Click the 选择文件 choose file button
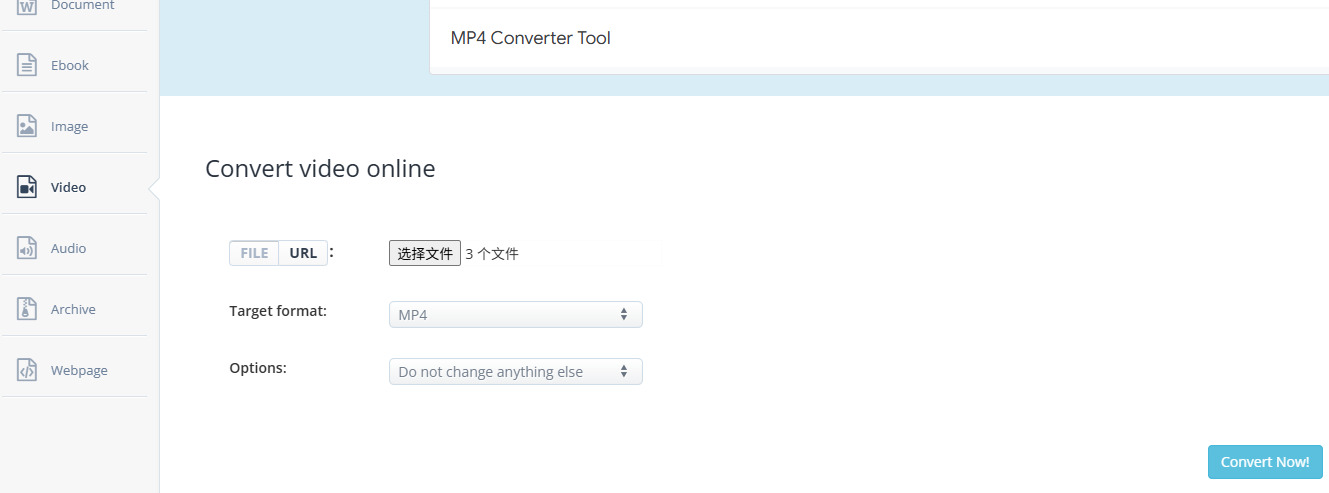 (425, 253)
